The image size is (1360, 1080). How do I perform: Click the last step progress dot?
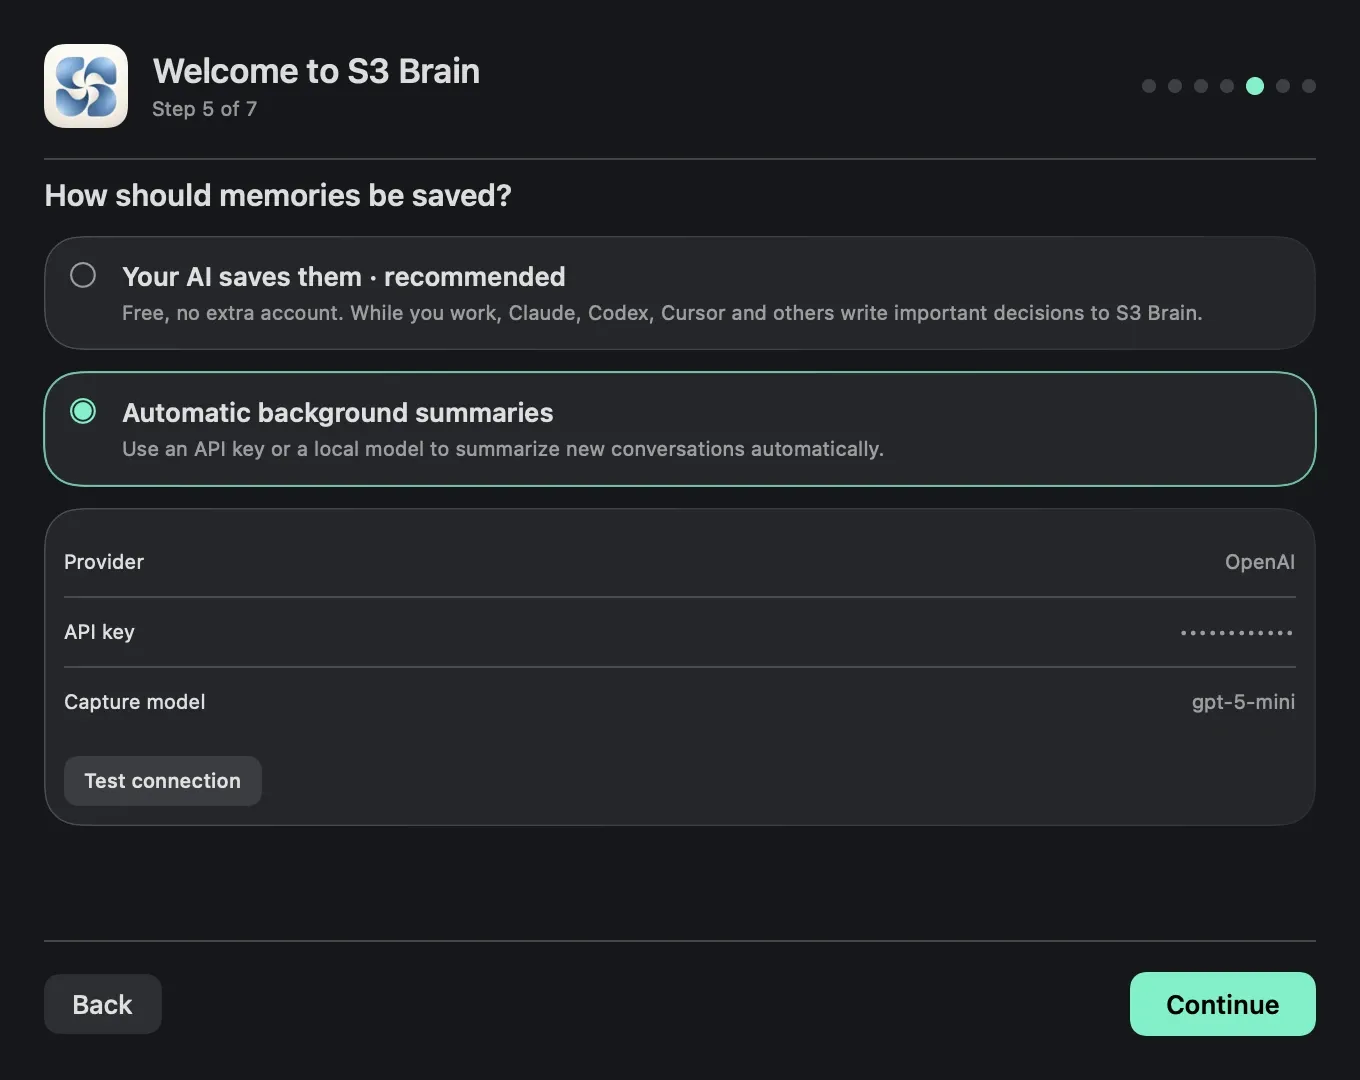[1309, 86]
